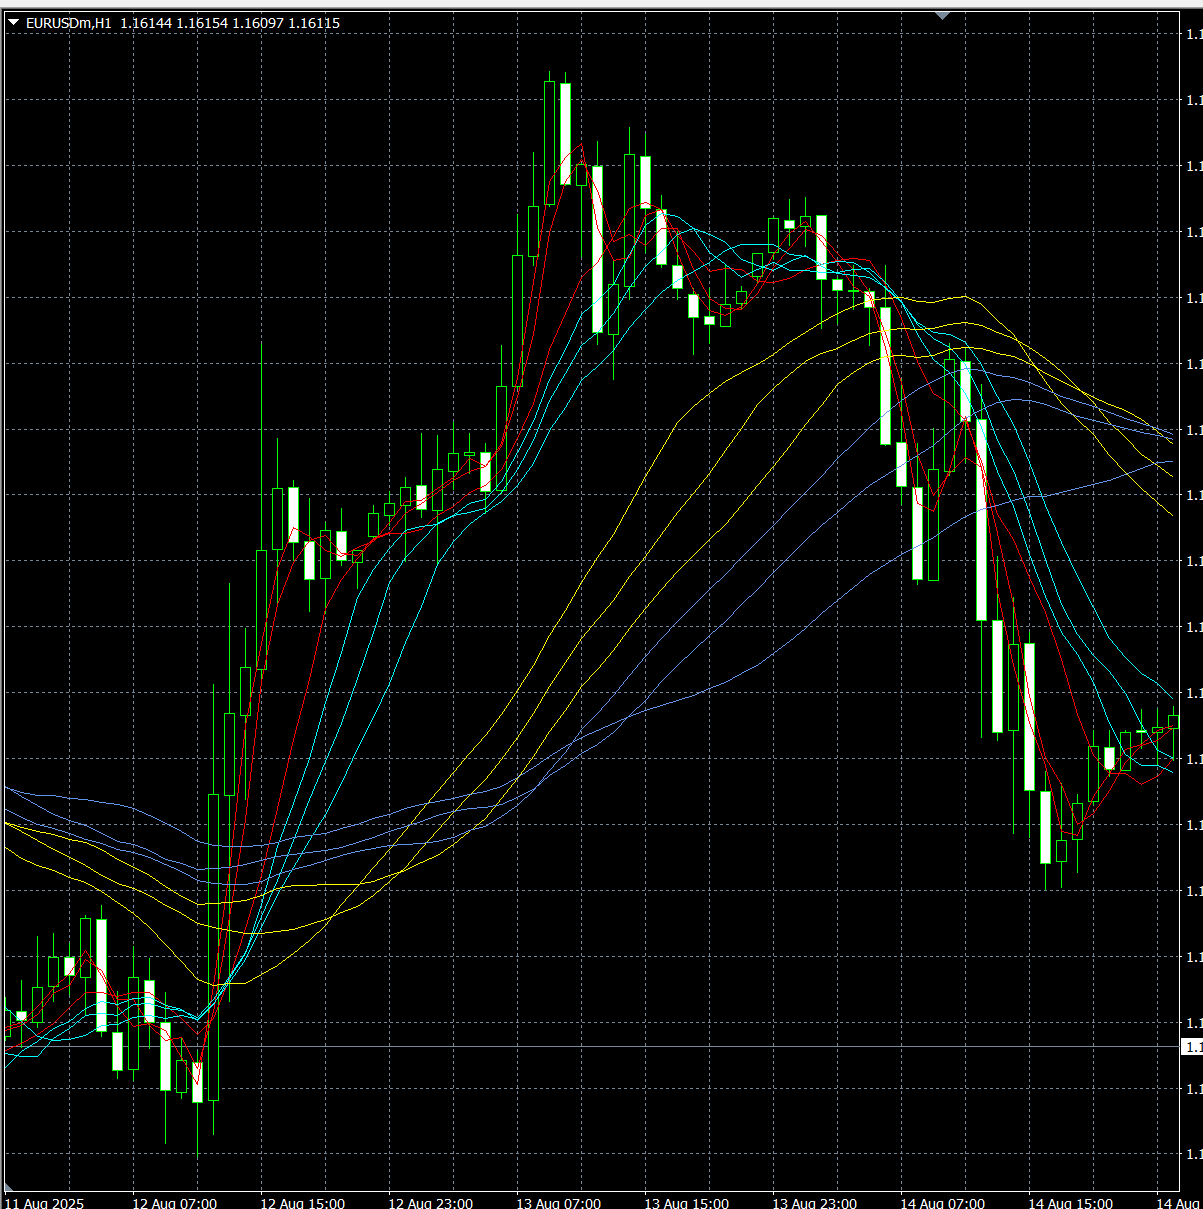Click the lowest candle near 12 Aug 07:00
1203x1209 pixels.
(x=198, y=1082)
